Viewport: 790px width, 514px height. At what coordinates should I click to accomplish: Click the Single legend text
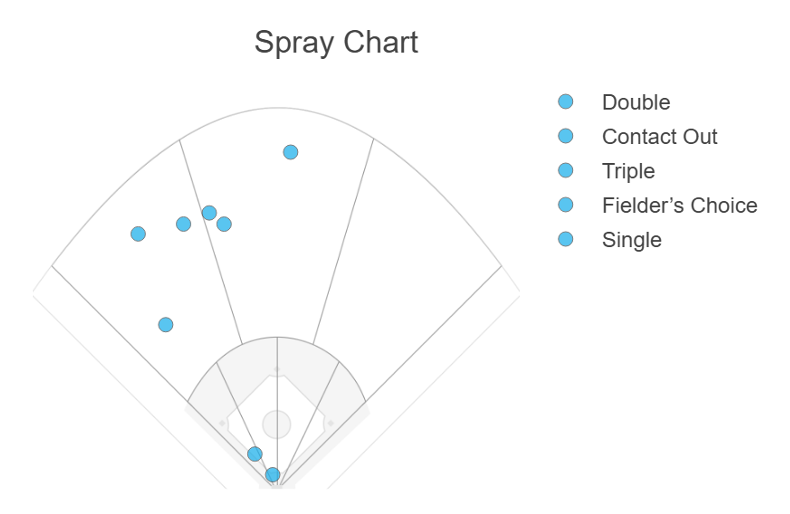pos(632,240)
